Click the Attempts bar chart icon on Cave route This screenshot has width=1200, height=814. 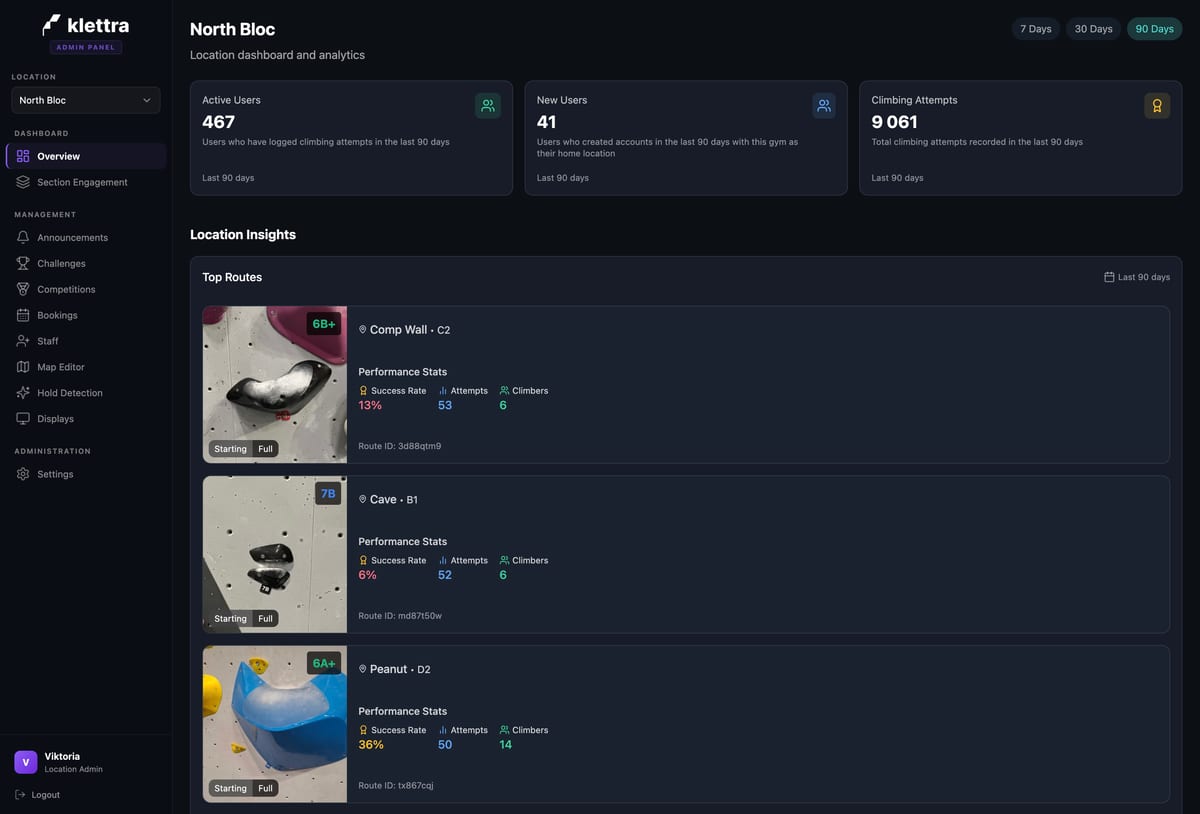coord(443,561)
